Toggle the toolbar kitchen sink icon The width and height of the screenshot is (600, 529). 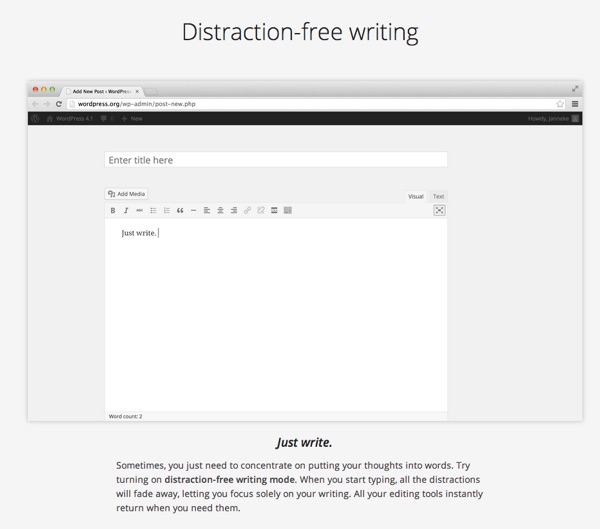coord(288,210)
